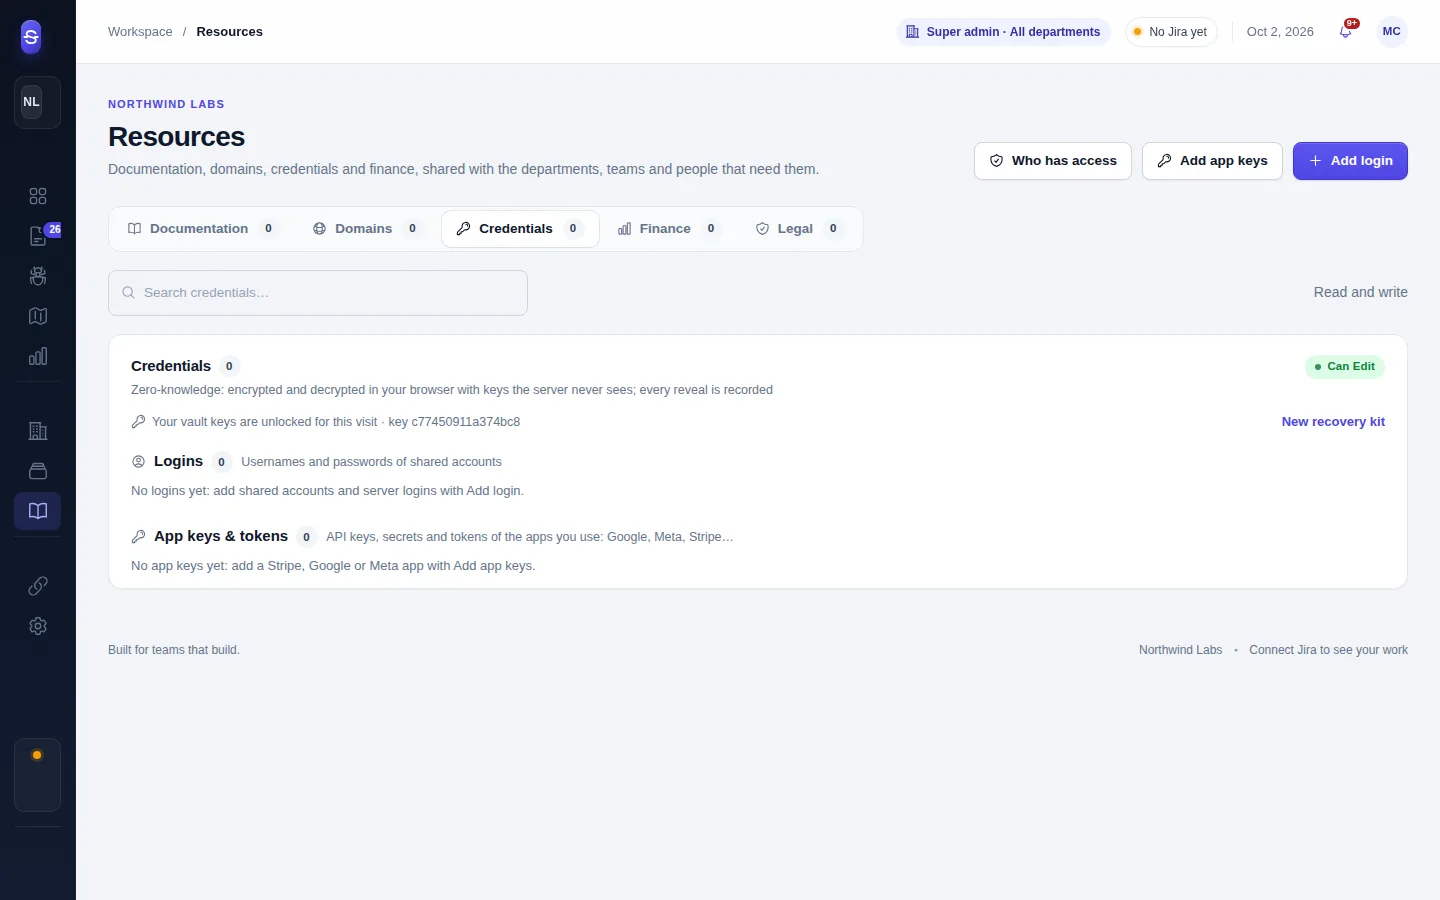Focus the Search credentials field
The image size is (1440, 900).
point(318,293)
